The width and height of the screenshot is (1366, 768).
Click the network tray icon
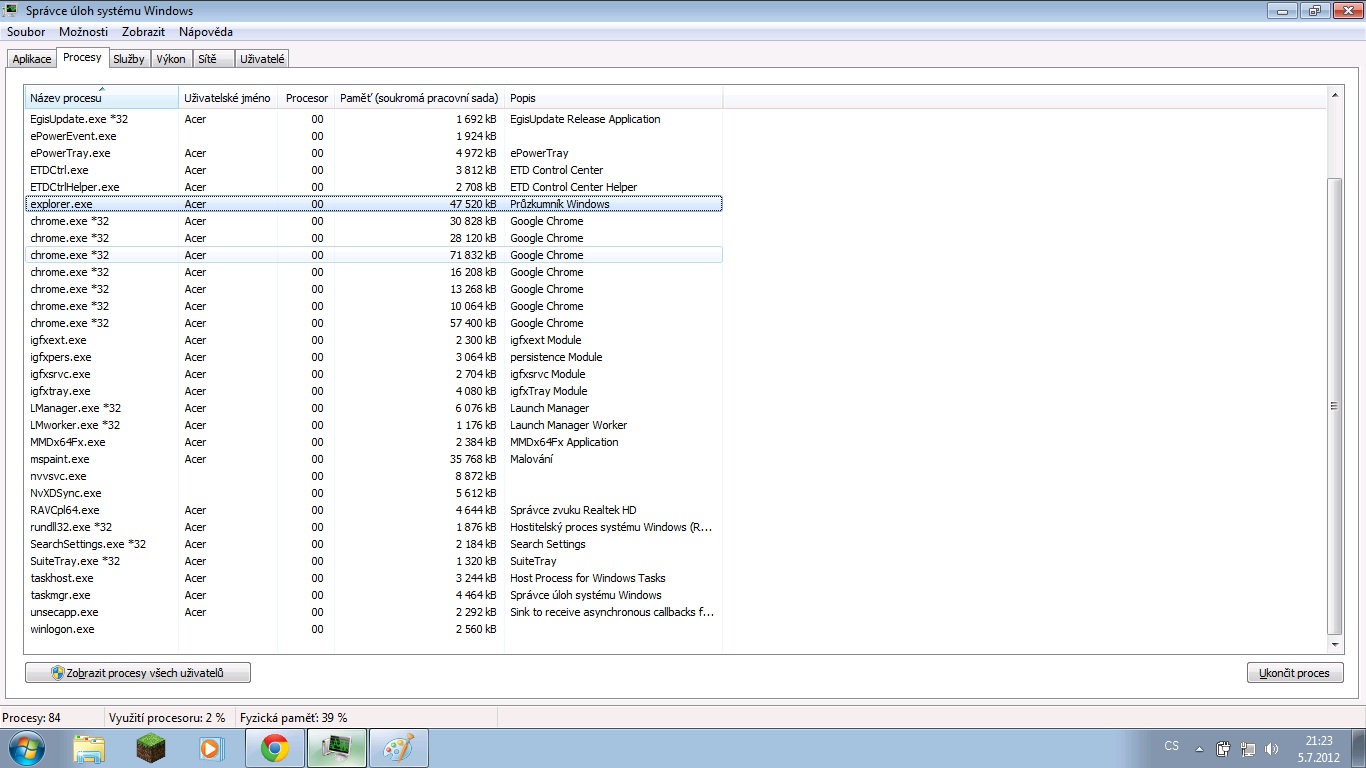[x=1247, y=748]
